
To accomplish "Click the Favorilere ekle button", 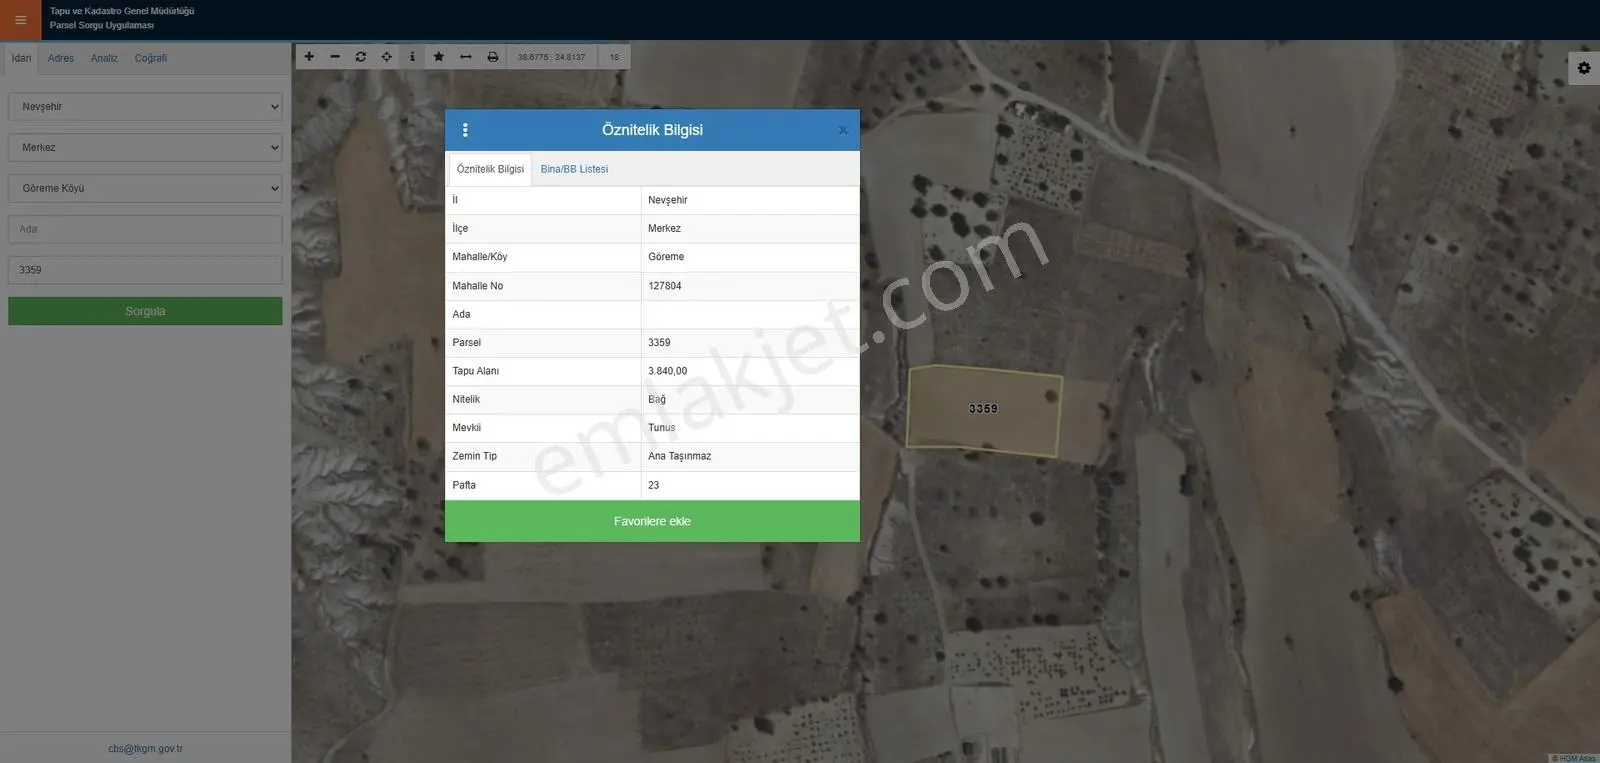I will pos(652,521).
